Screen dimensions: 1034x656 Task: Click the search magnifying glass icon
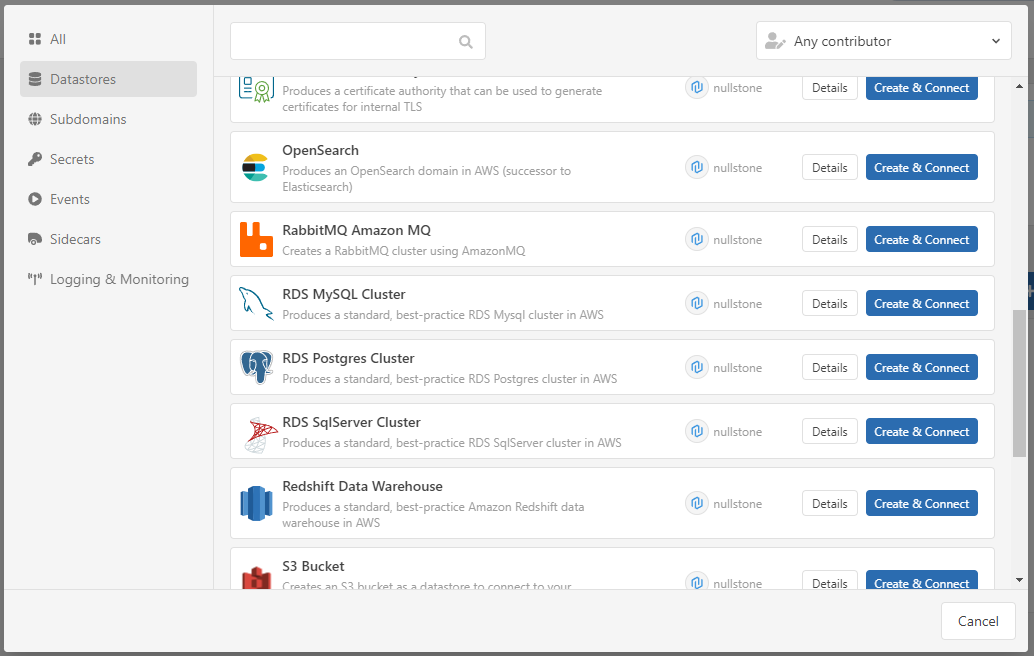coord(465,41)
